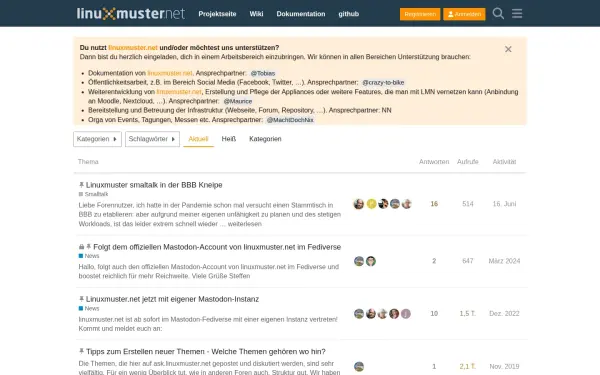Screen dimensions: 600x375
Task: Click pin icon beside Mastodon-Instanz title
Action: tap(81, 299)
